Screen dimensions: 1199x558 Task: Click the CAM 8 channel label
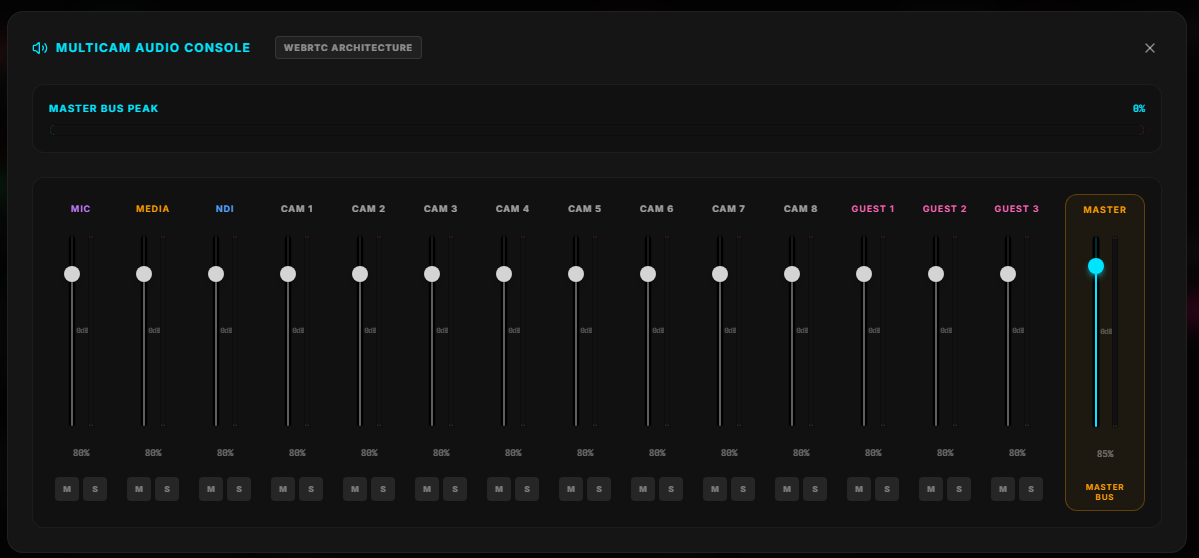coord(801,209)
